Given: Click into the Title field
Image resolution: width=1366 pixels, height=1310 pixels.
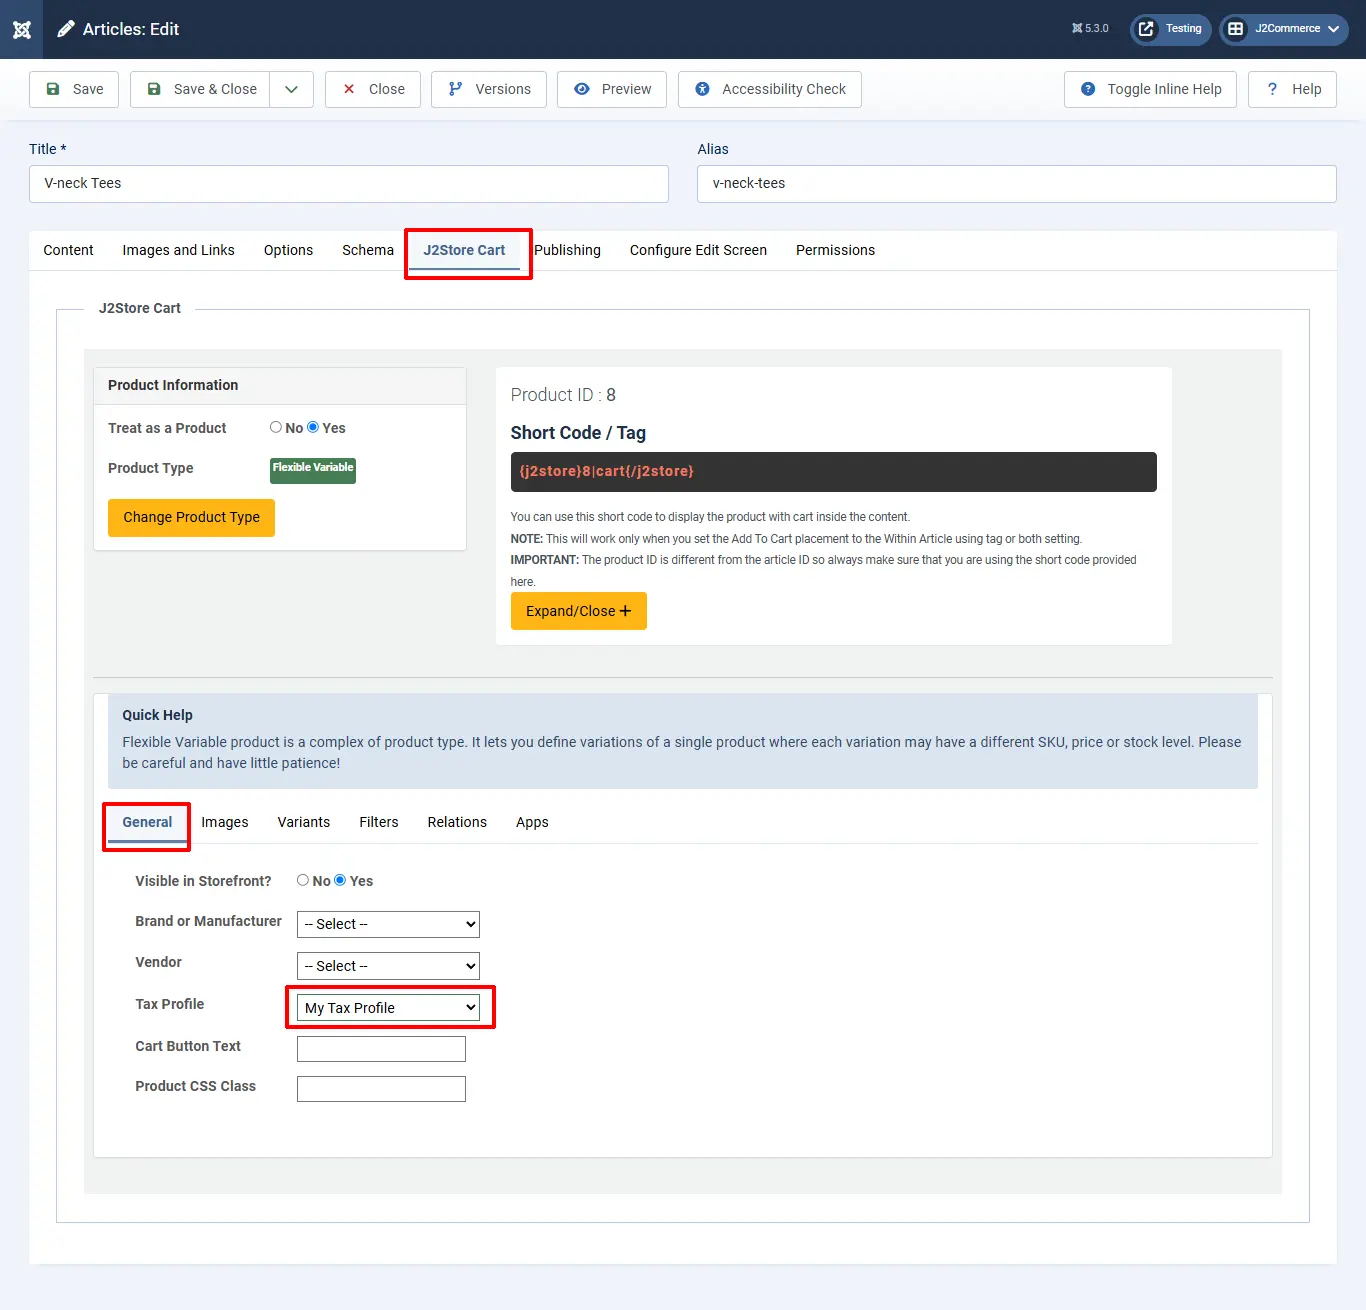Looking at the screenshot, I should point(349,184).
